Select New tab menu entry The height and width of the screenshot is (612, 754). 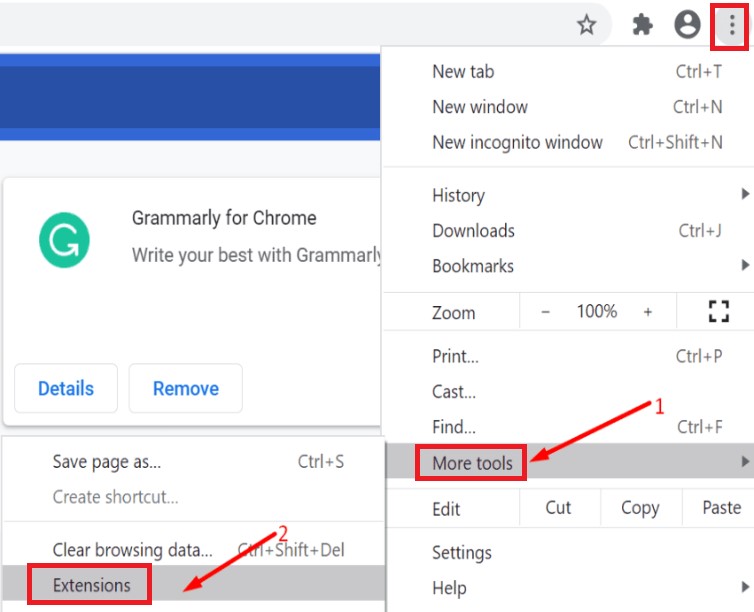pyautogui.click(x=568, y=72)
